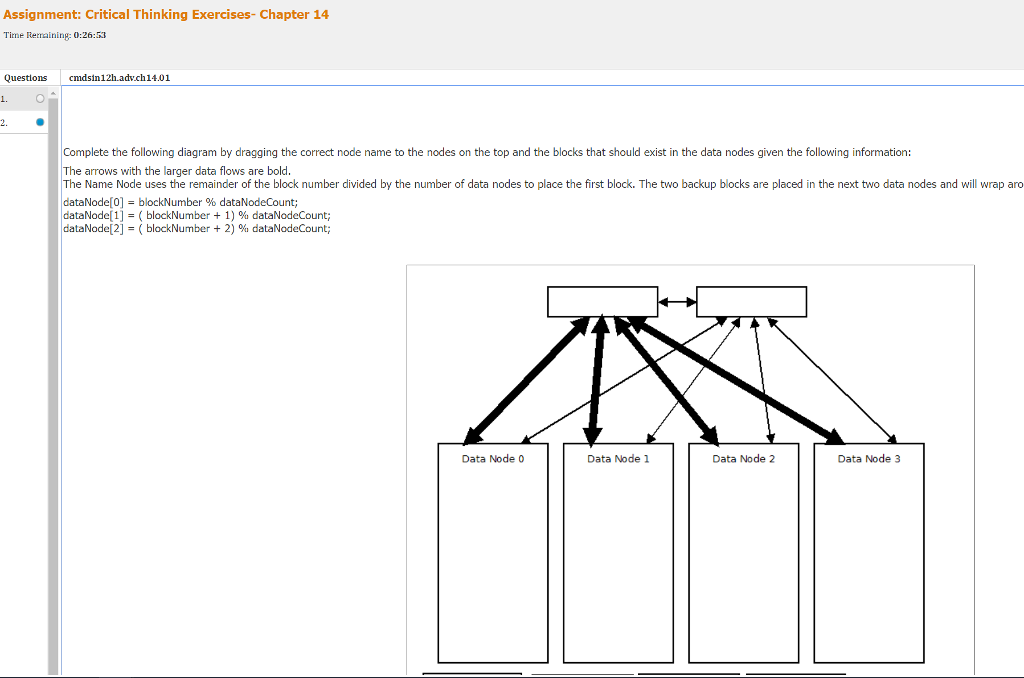Click the empty node box right of the double arrow
The width and height of the screenshot is (1024, 678).
point(751,300)
